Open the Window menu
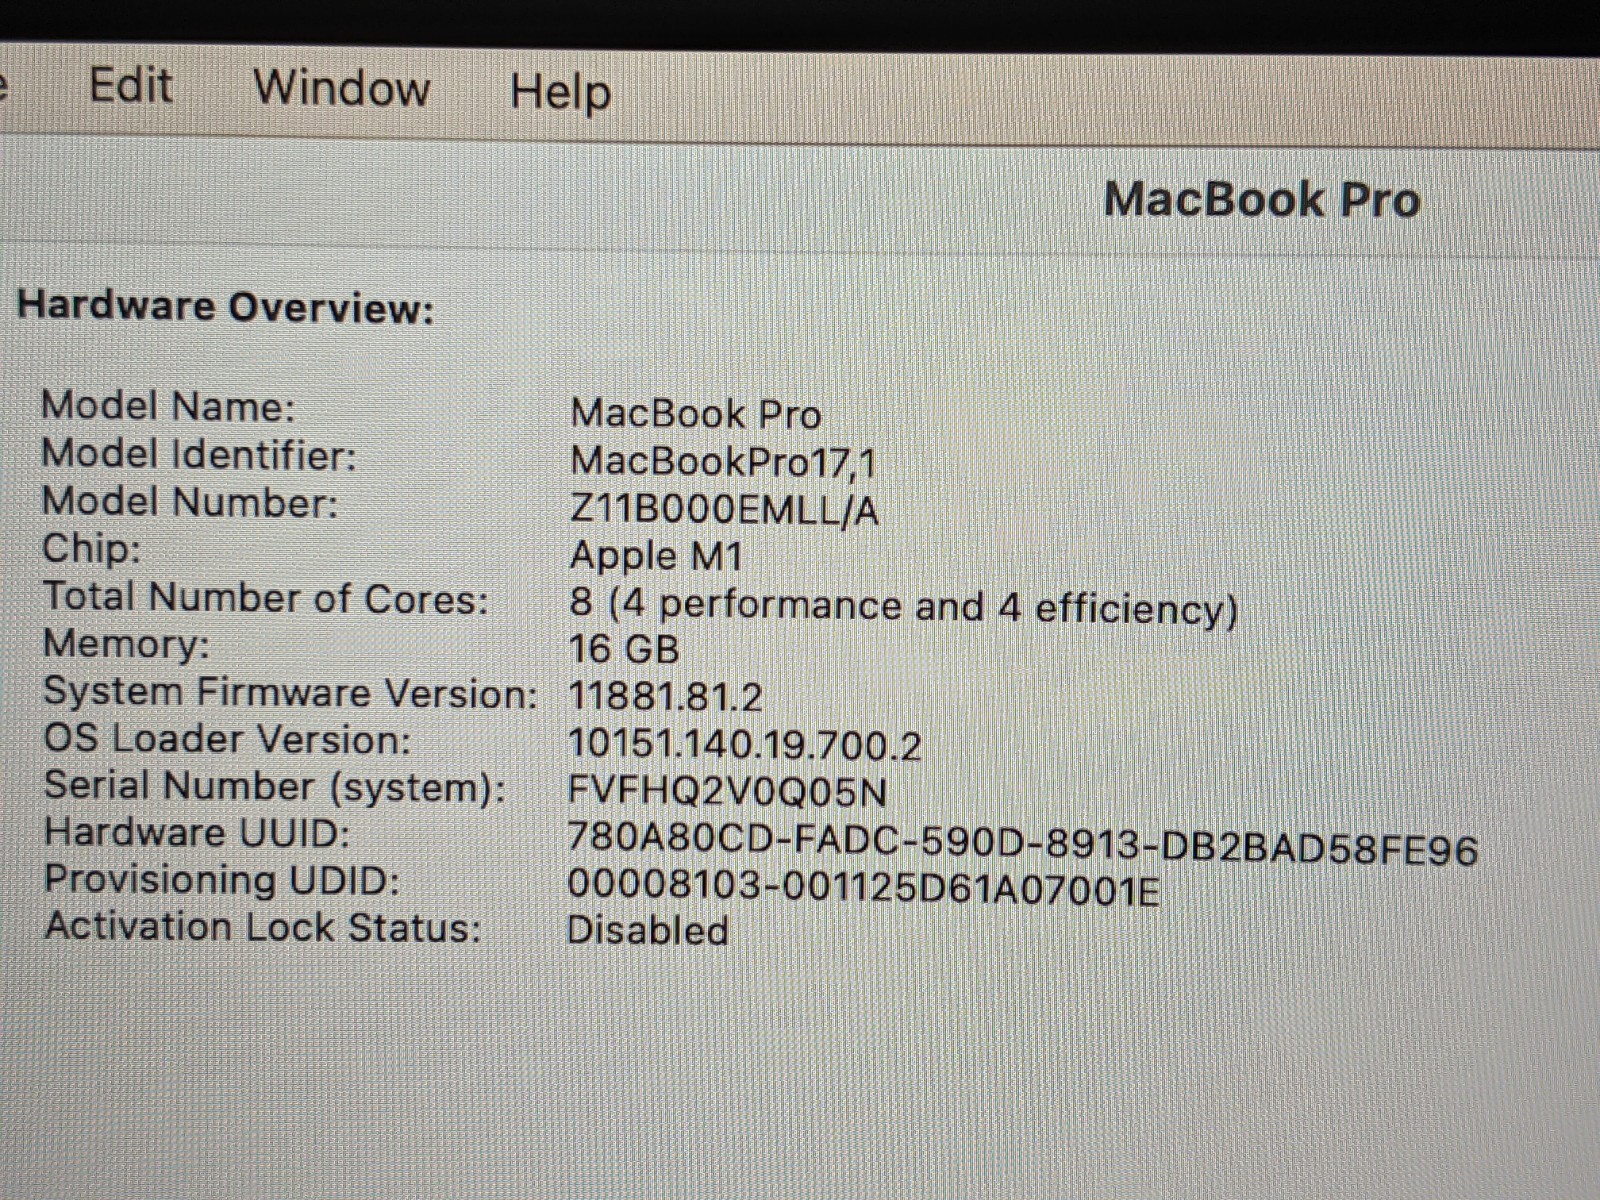 [342, 87]
